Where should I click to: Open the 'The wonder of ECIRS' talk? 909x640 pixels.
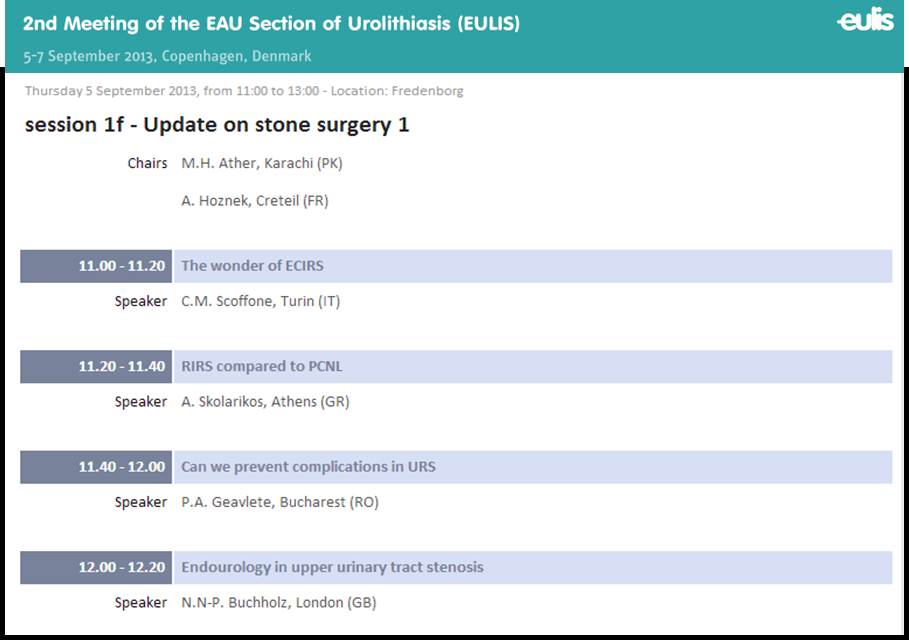click(532, 266)
